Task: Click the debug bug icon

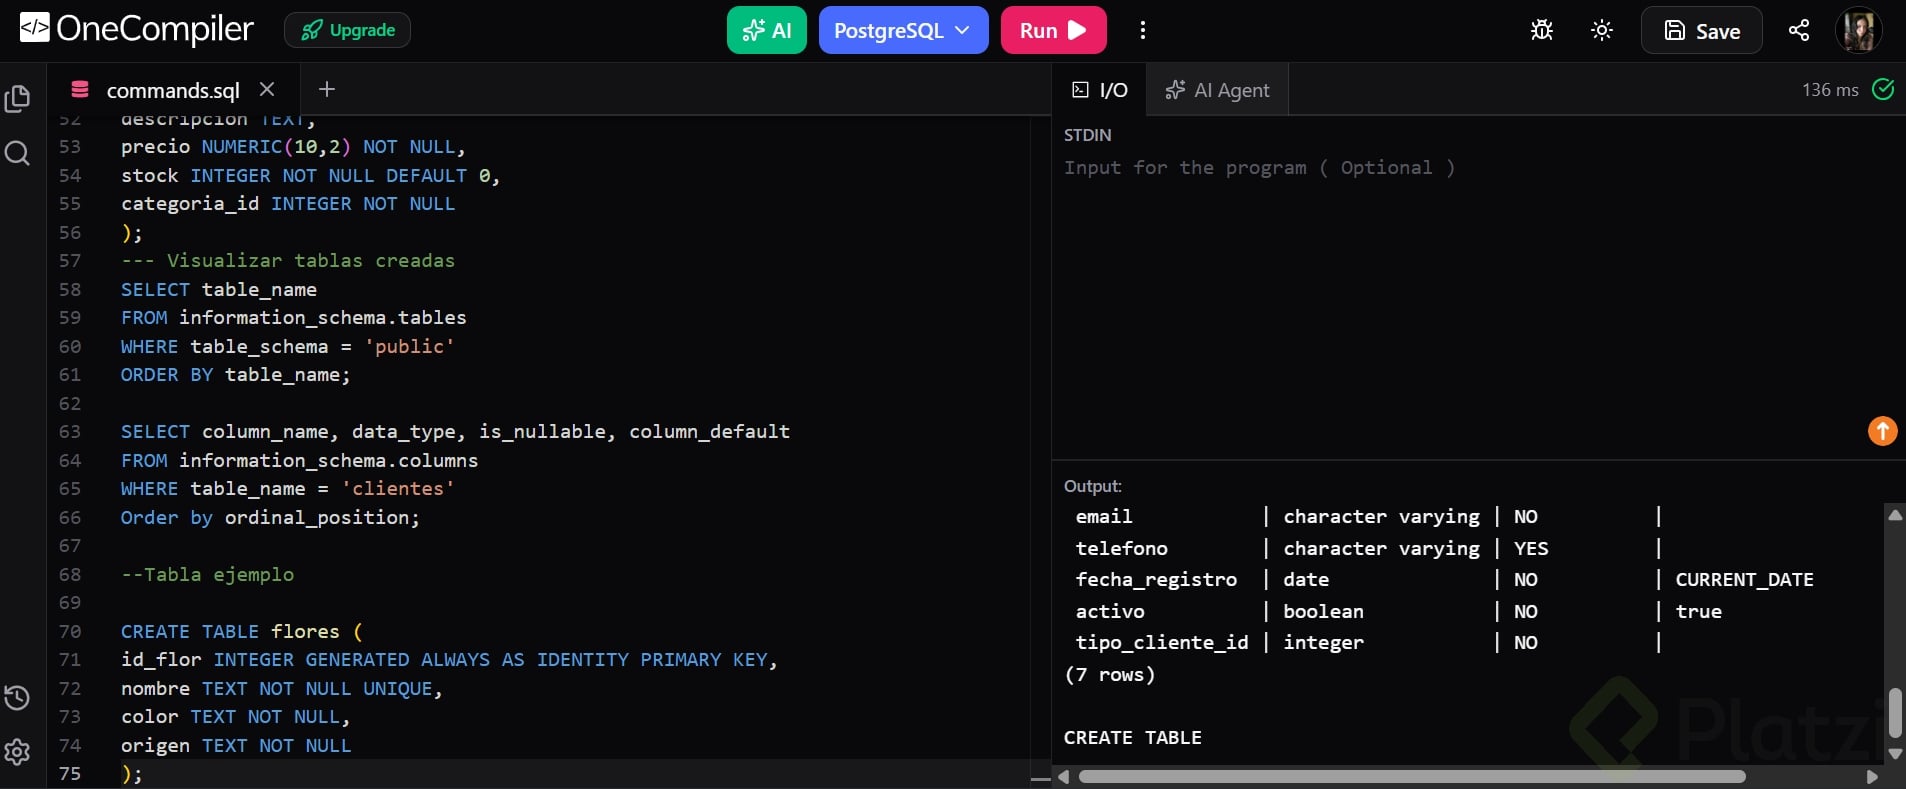Action: click(x=1542, y=30)
